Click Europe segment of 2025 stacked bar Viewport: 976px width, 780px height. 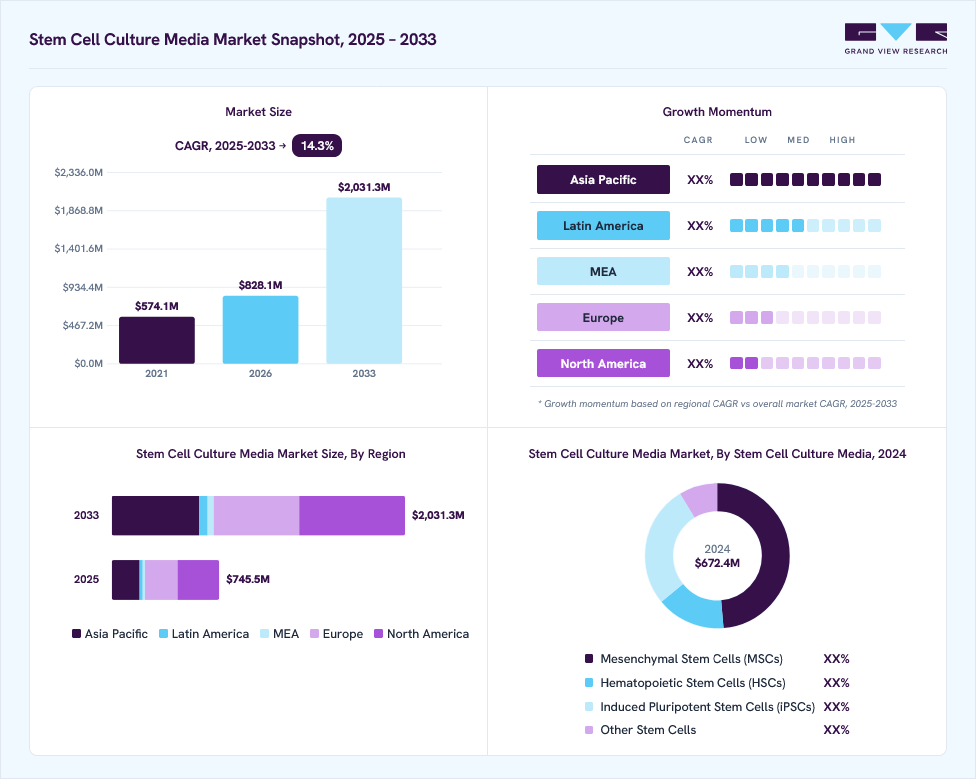161,580
